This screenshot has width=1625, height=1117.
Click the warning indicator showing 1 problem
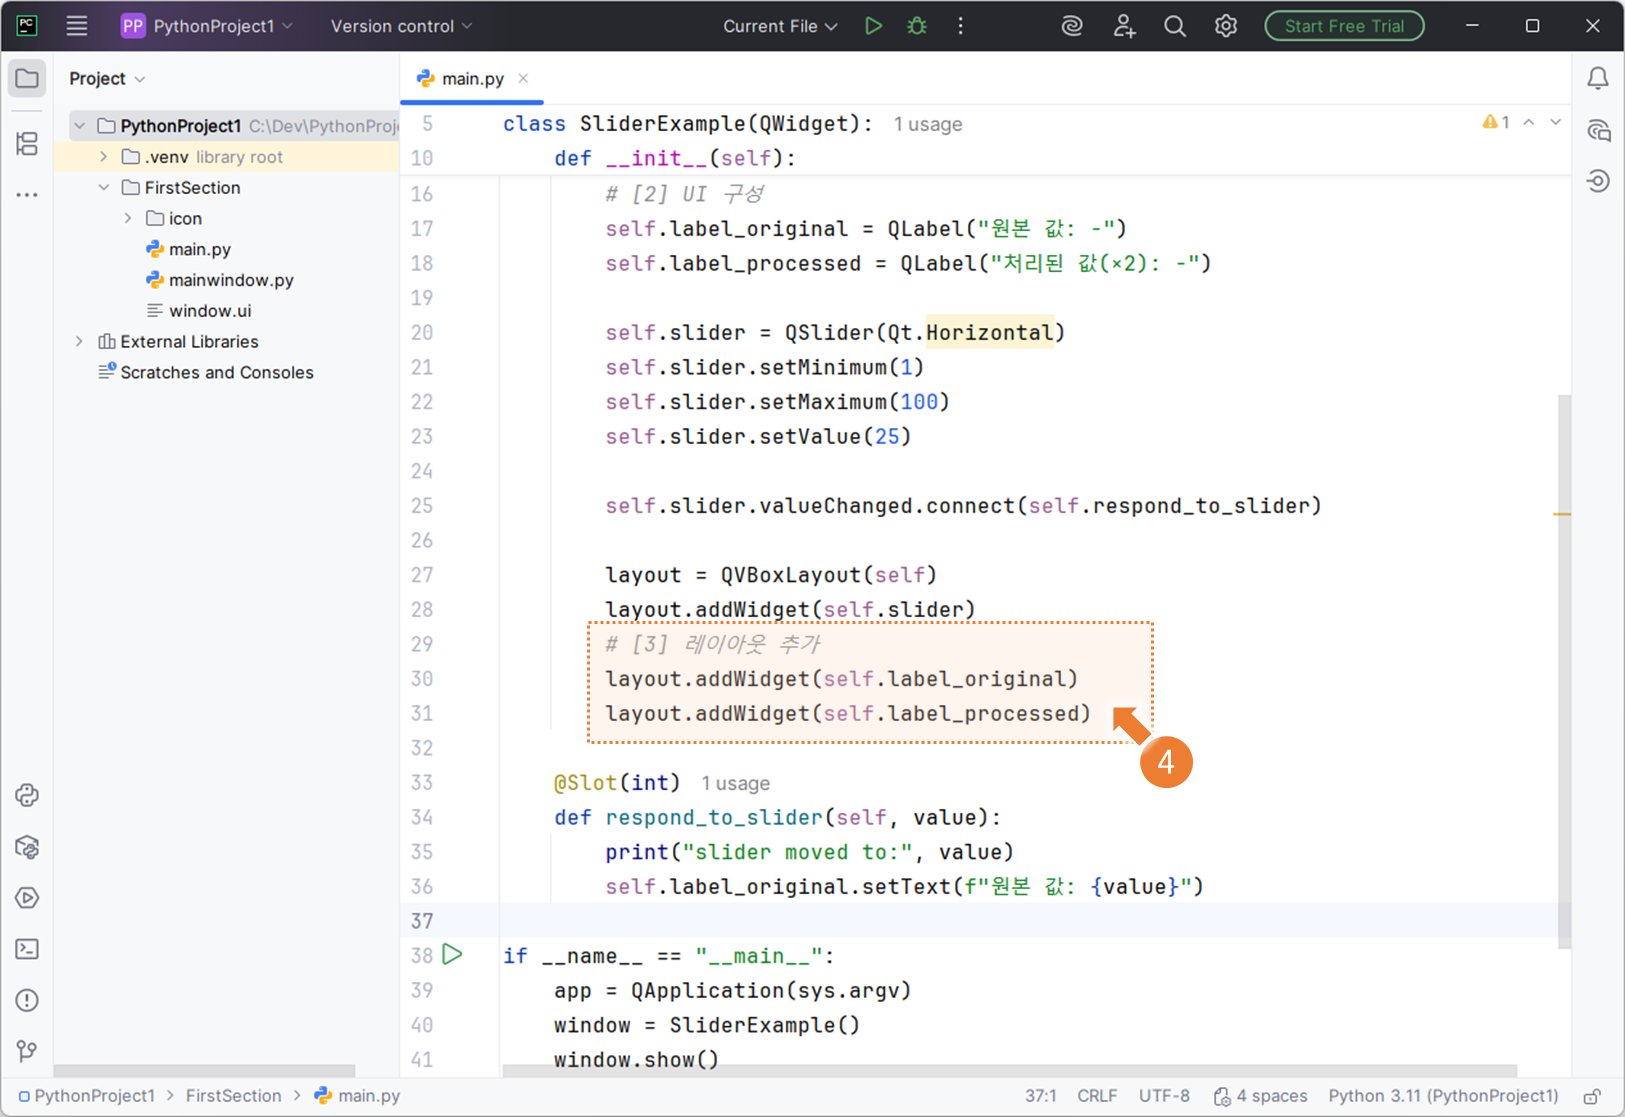(1496, 122)
